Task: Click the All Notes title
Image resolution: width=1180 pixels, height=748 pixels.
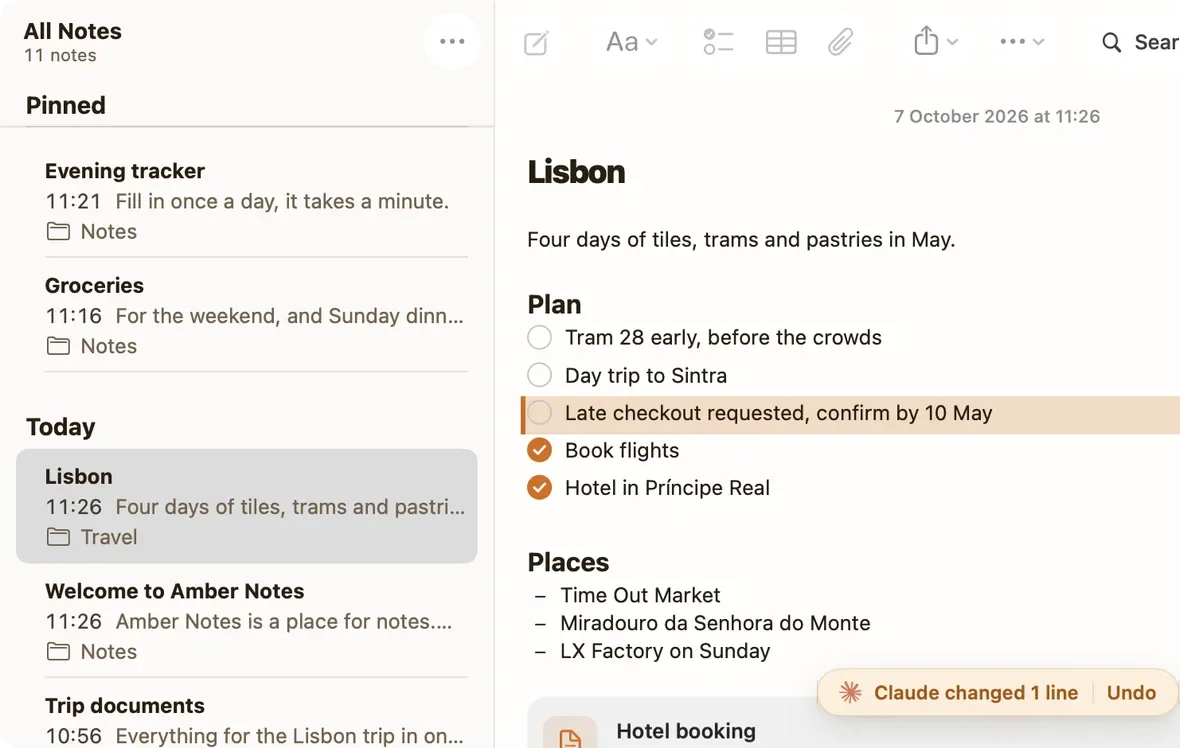Action: tap(72, 31)
